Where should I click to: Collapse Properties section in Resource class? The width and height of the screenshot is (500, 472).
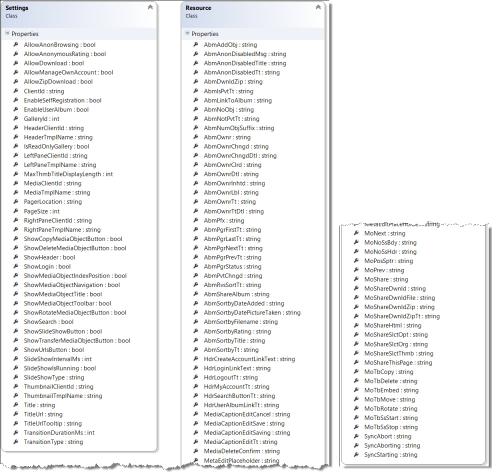pyautogui.click(x=187, y=33)
